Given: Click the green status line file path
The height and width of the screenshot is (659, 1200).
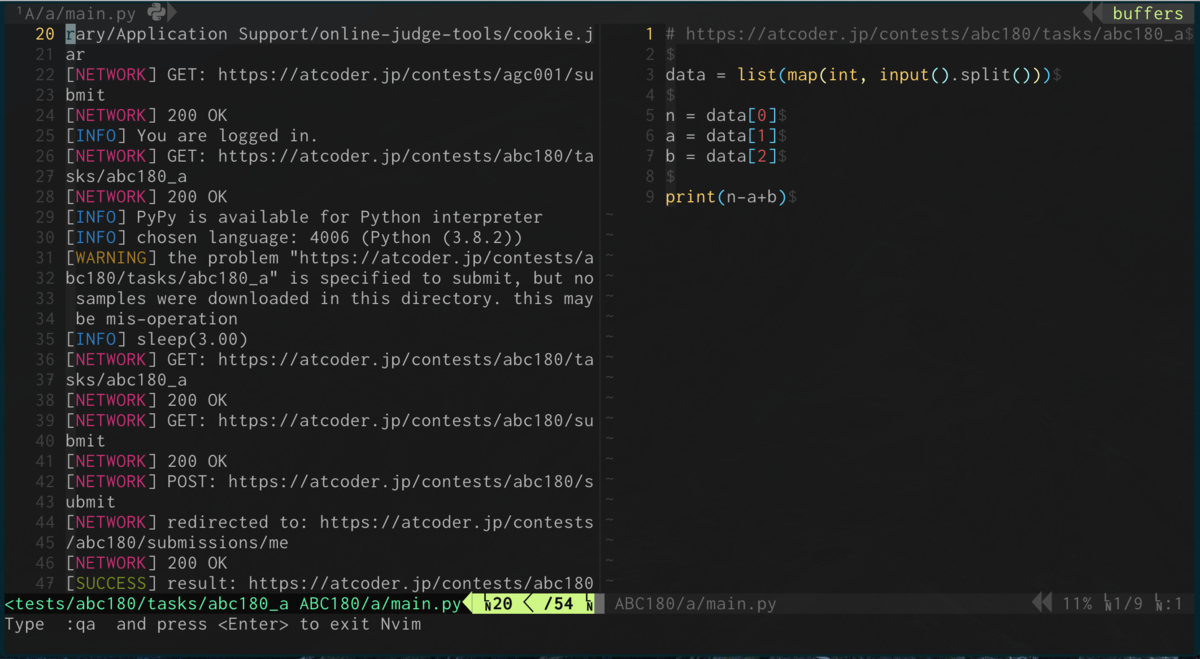Looking at the screenshot, I should (233, 604).
